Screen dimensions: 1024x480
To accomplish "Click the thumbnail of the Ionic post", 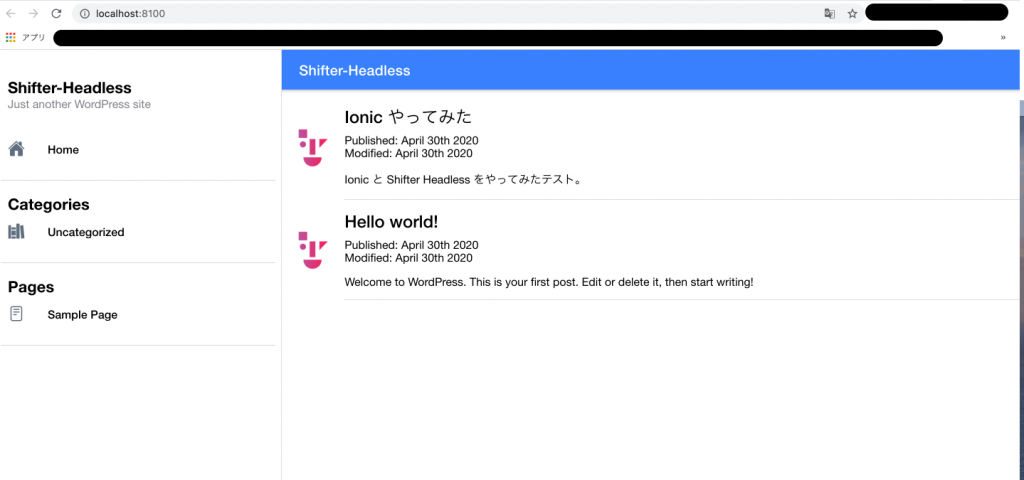I will pyautogui.click(x=312, y=148).
